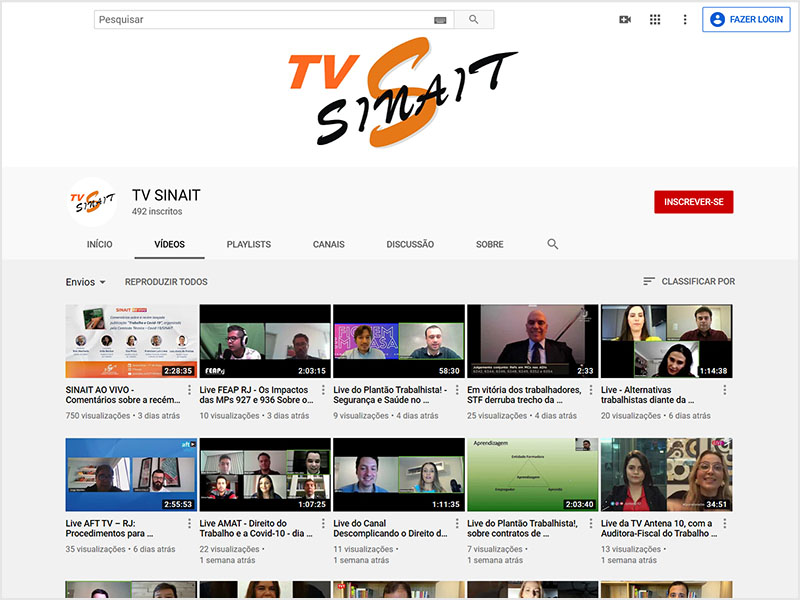Click the create video camera icon
Screen dimensions: 800x600
[x=625, y=19]
